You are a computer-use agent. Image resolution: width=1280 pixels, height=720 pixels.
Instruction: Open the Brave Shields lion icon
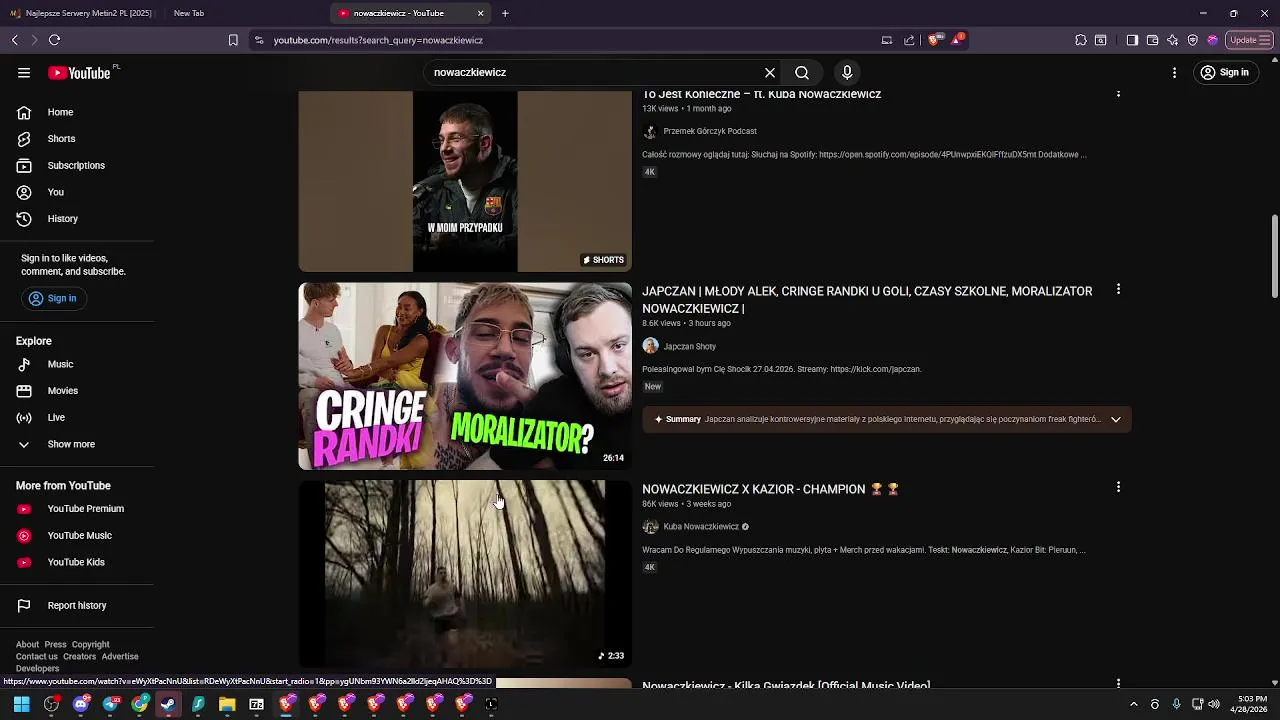(x=934, y=40)
